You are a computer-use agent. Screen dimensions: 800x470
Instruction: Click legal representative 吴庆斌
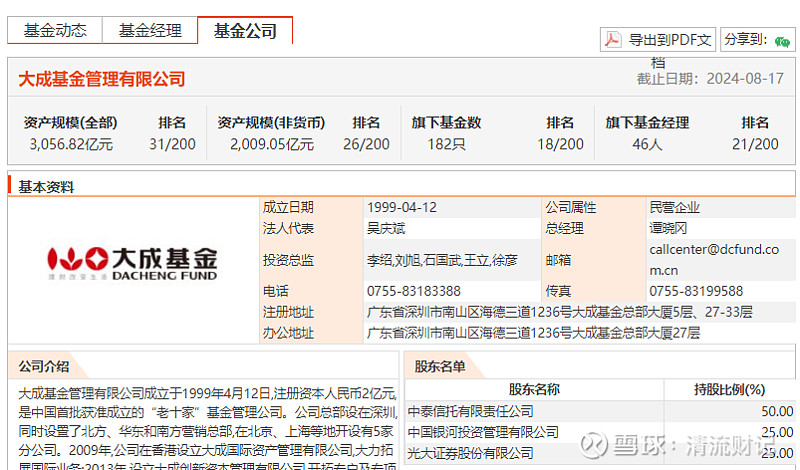386,228
